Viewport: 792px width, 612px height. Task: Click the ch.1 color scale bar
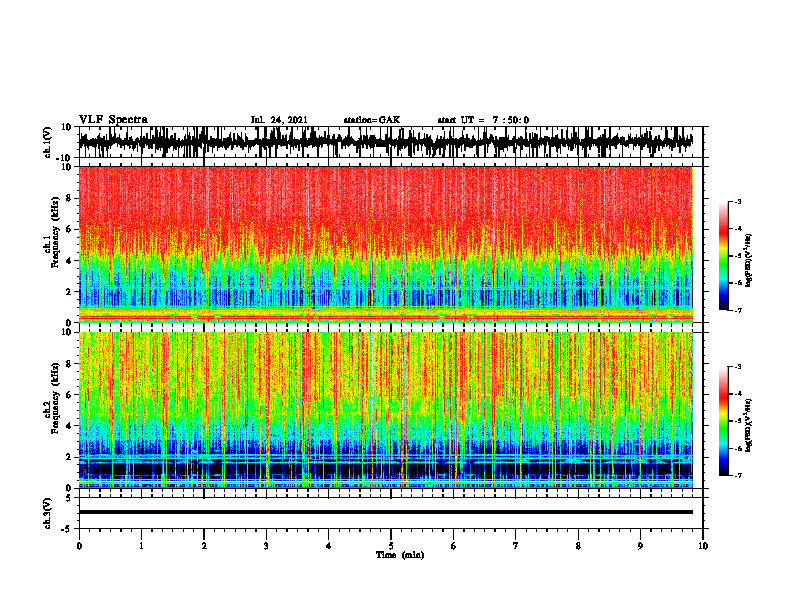(x=724, y=256)
